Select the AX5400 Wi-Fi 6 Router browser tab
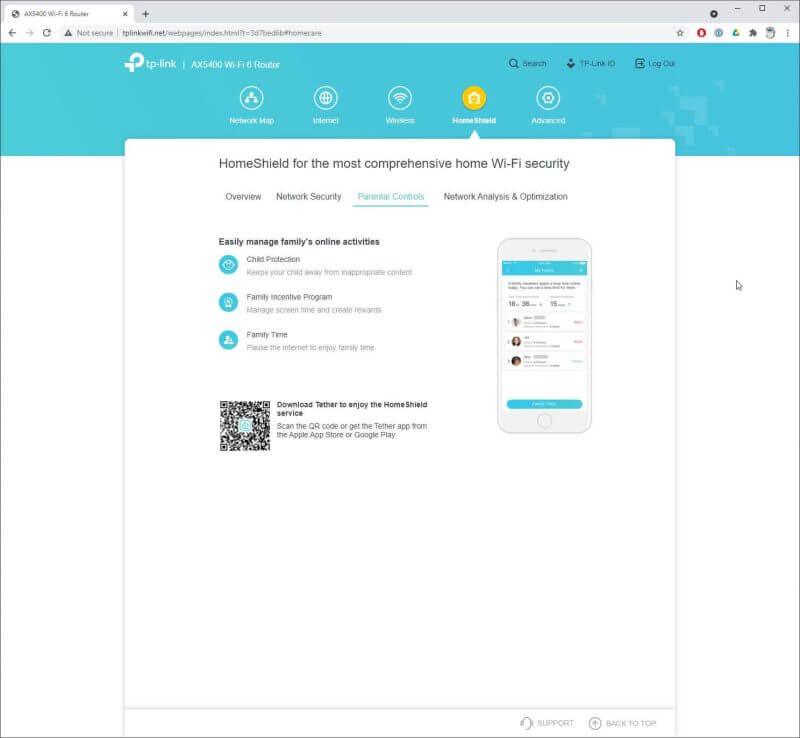This screenshot has width=800, height=738. [68, 14]
